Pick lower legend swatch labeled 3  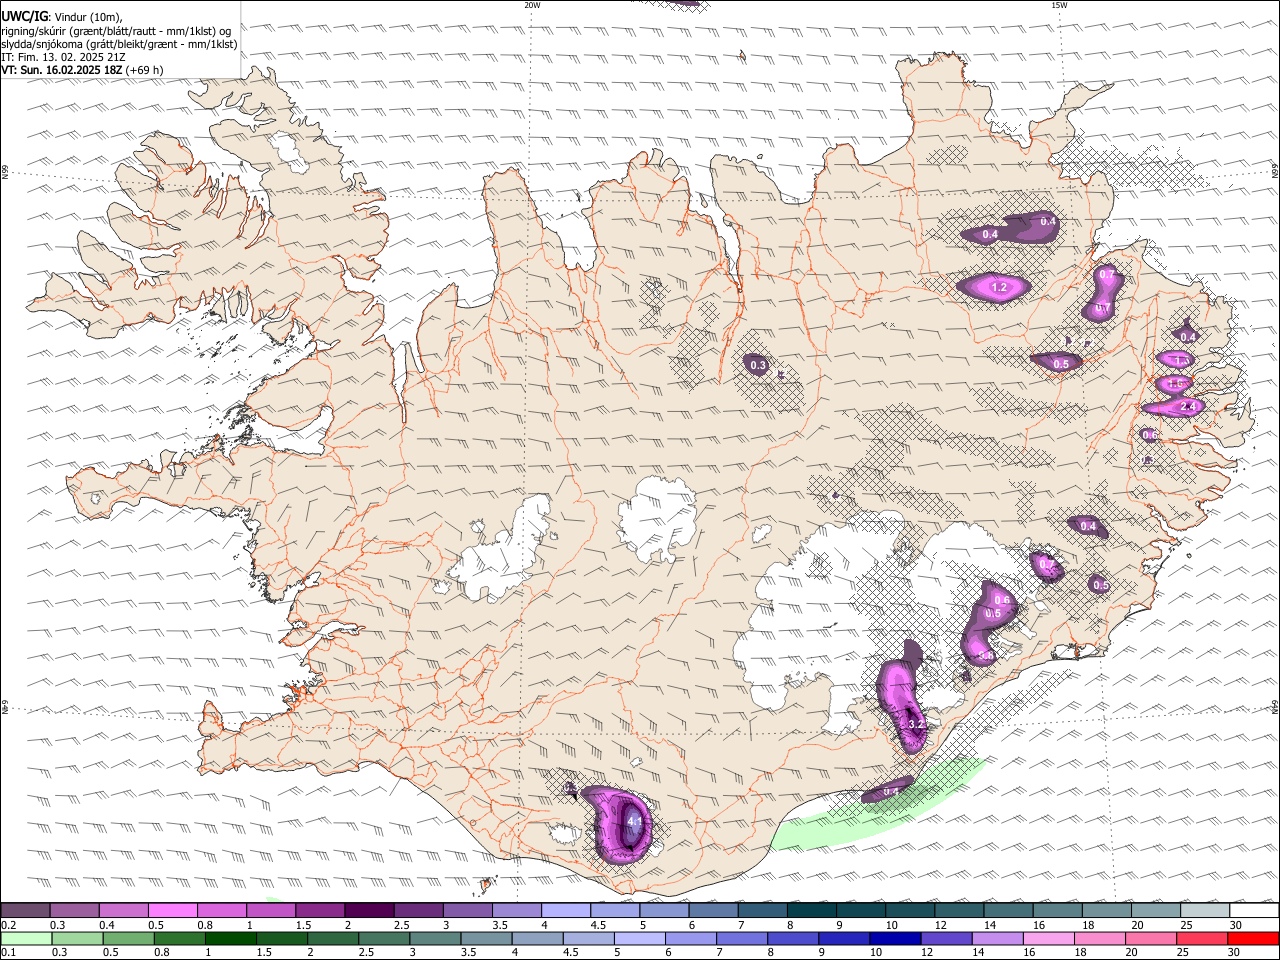click(x=434, y=938)
